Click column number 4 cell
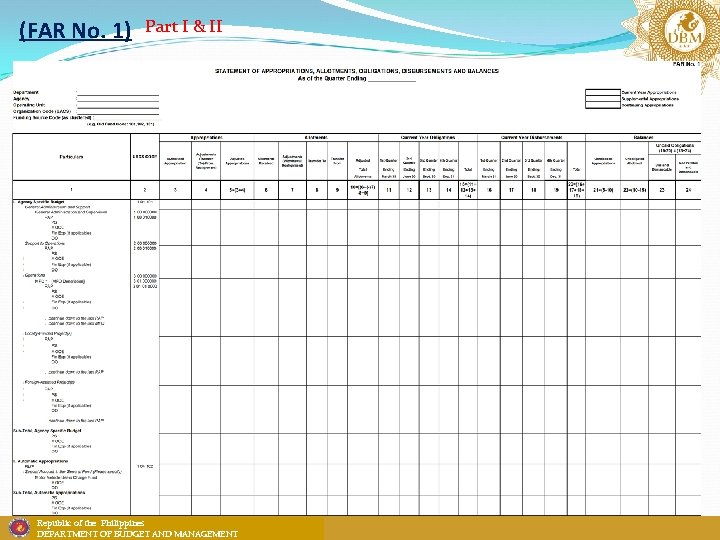The width and height of the screenshot is (720, 540). [x=206, y=190]
